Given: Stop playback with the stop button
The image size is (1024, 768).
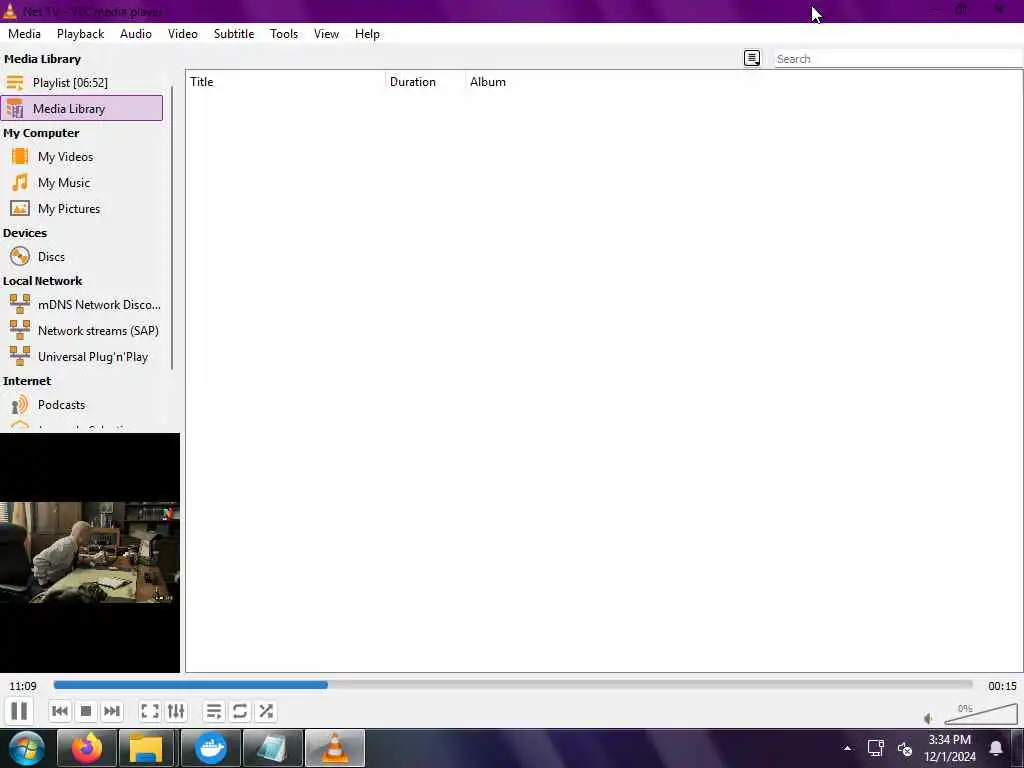Looking at the screenshot, I should click(86, 711).
